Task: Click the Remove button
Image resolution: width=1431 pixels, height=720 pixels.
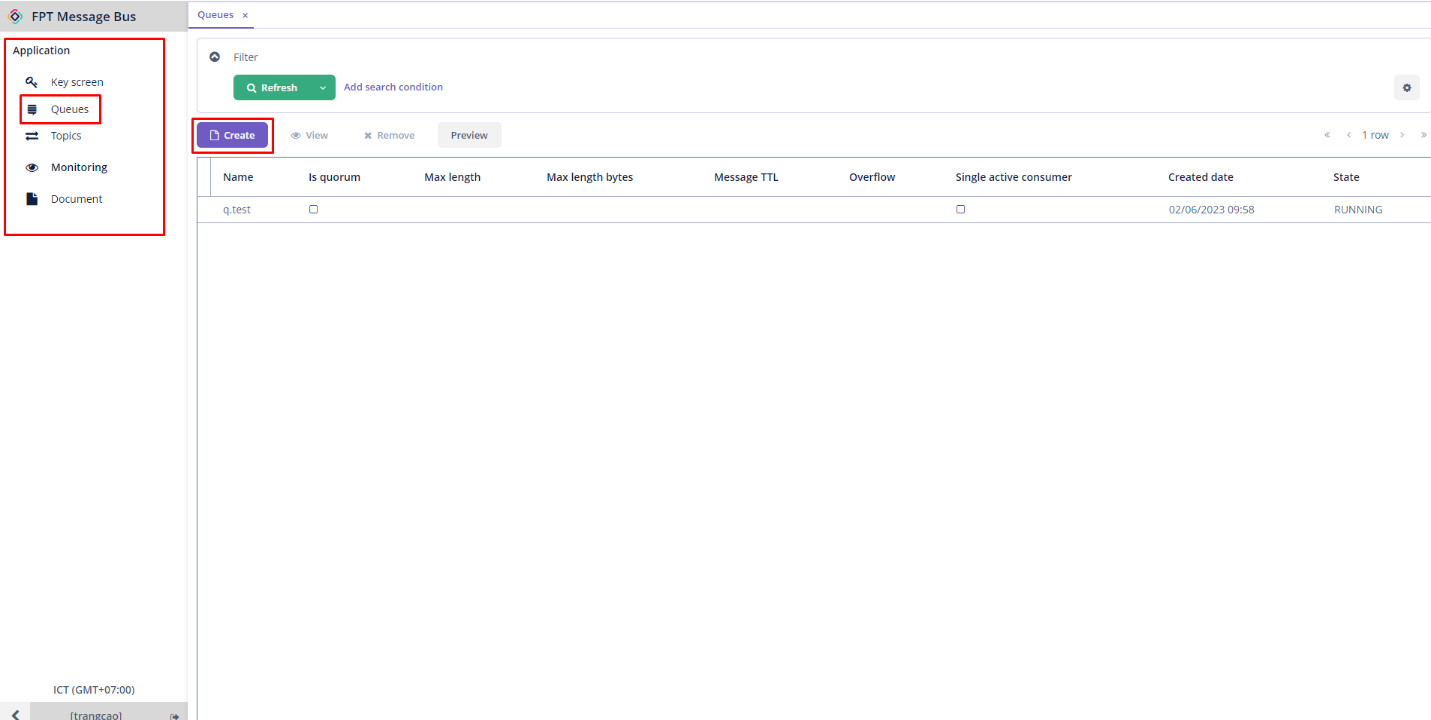Action: [x=389, y=135]
